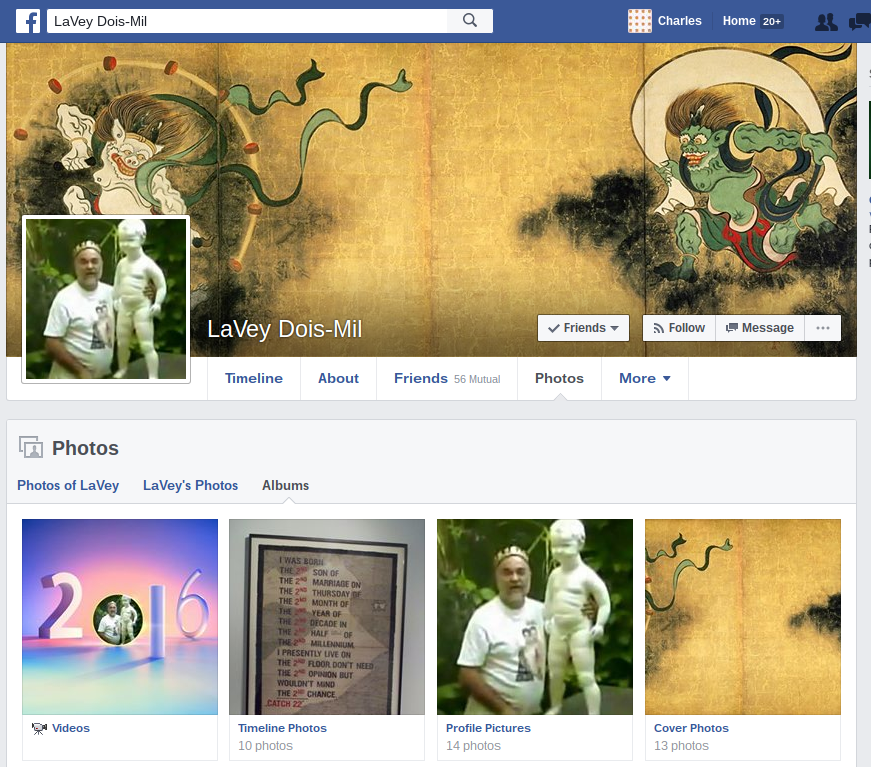This screenshot has width=871, height=767.
Task: Open the 2016 Videos album thumbnail
Action: (120, 616)
